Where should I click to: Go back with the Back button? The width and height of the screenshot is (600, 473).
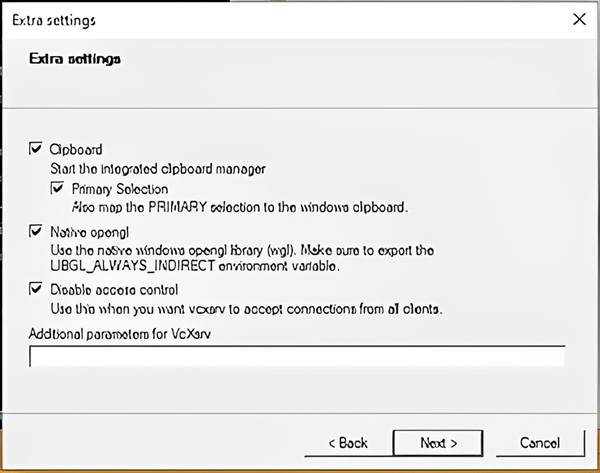coord(347,442)
